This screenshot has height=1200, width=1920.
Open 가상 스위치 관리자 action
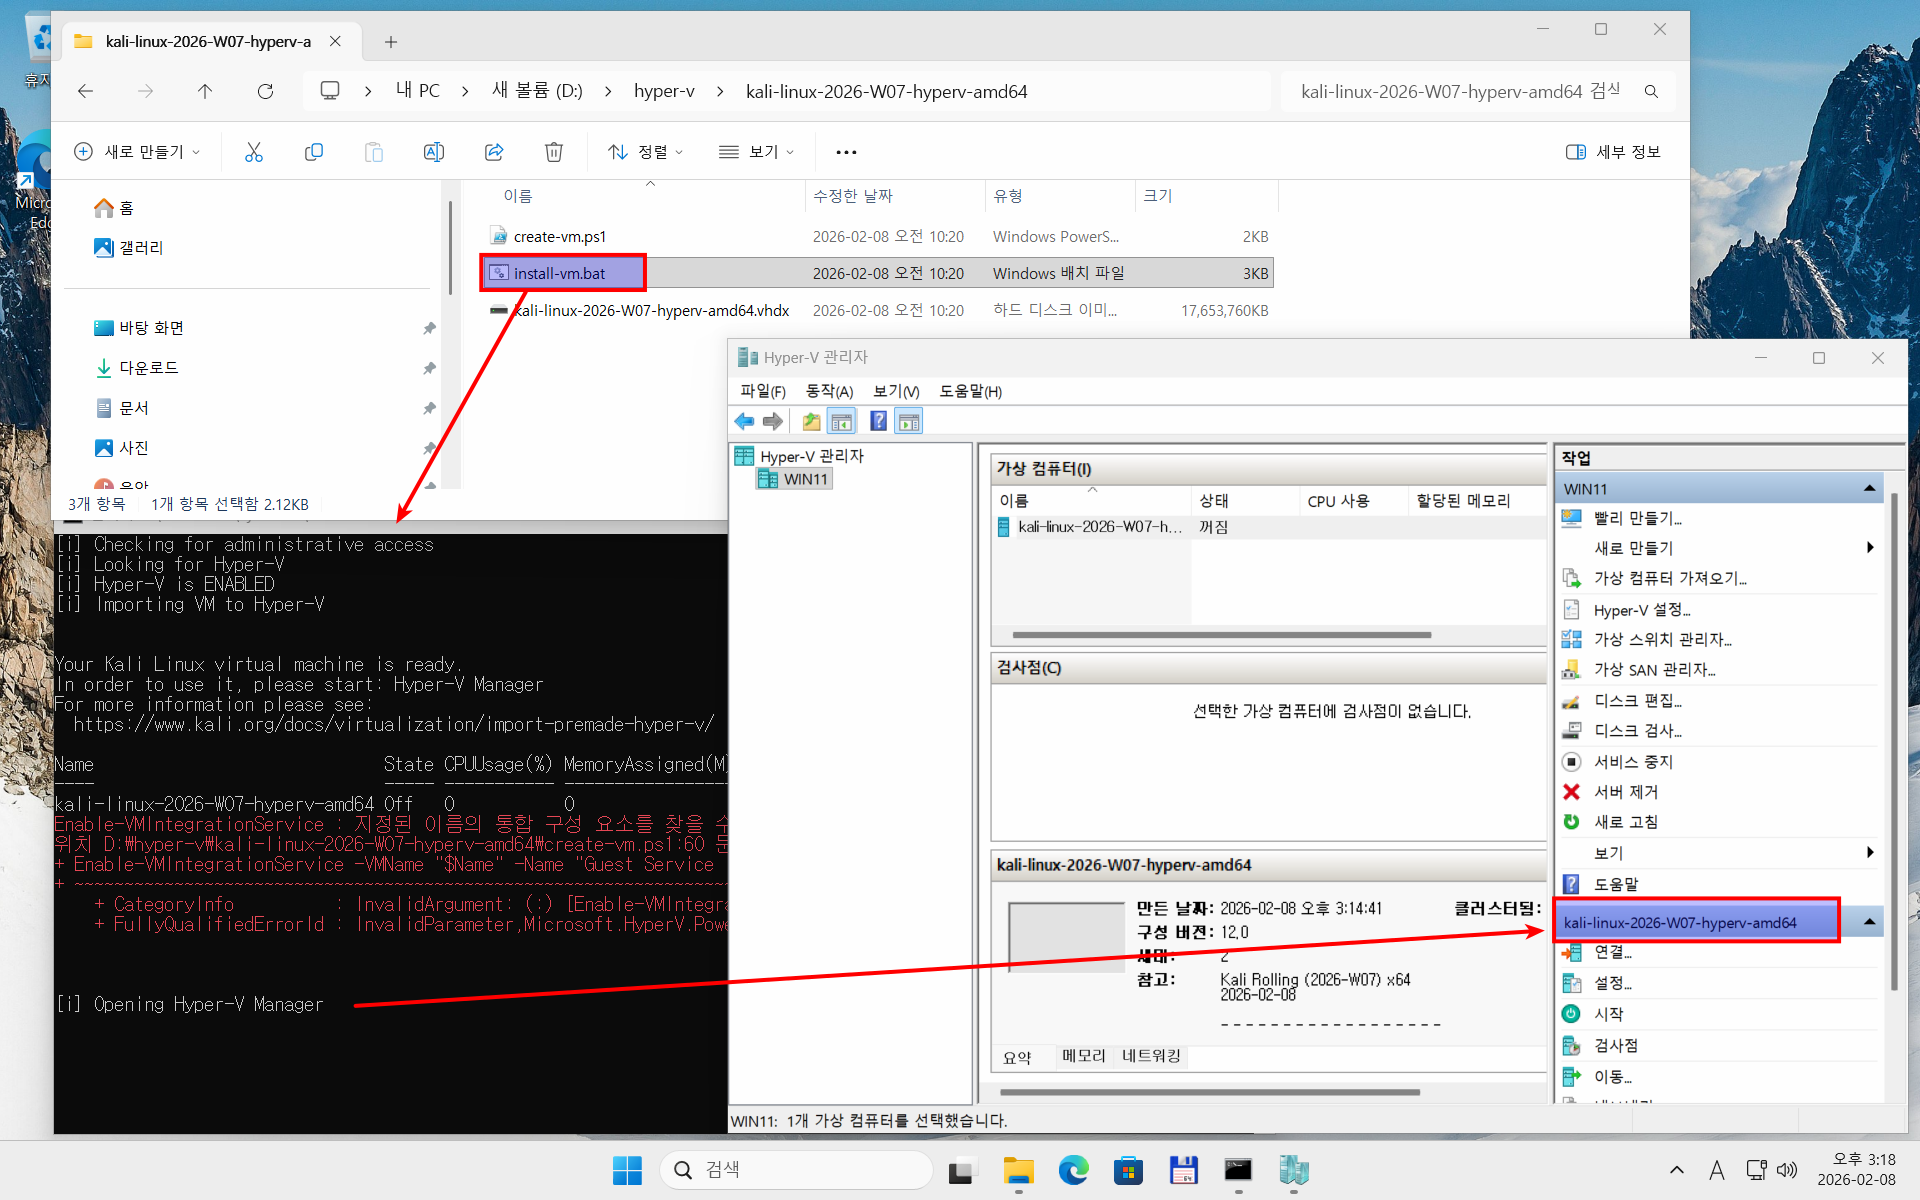click(x=1662, y=639)
